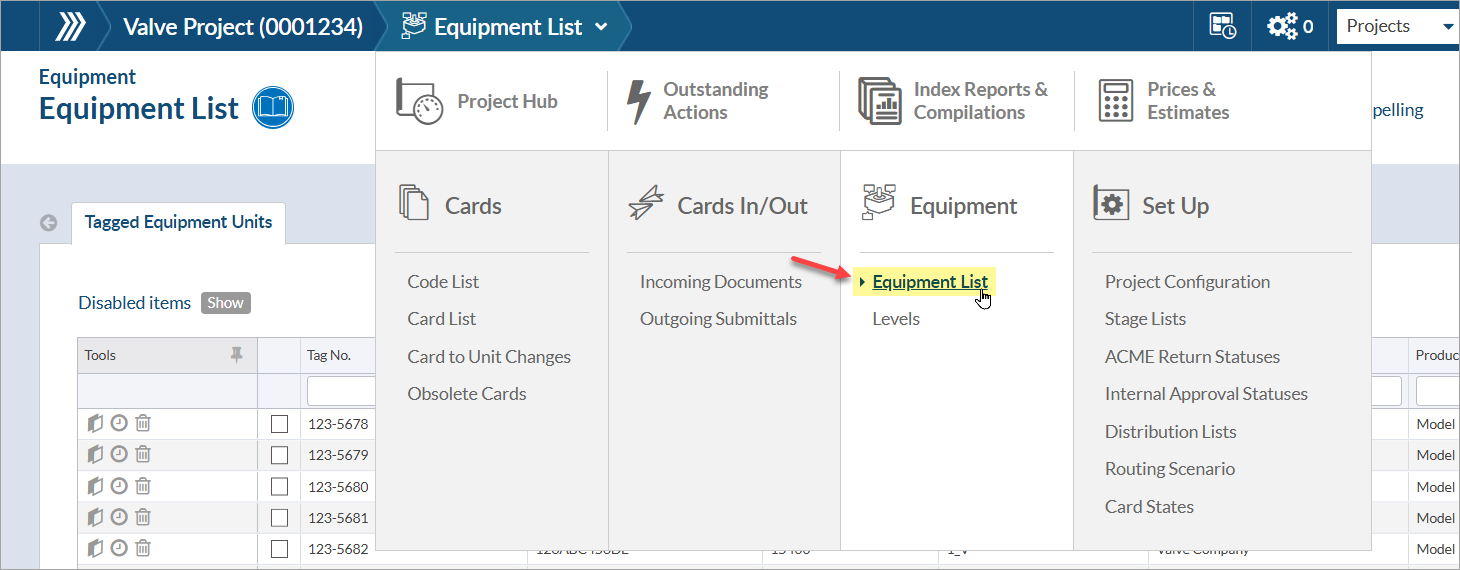Viewport: 1460px width, 570px height.
Task: Click tag number 123-5682 cell
Action: 338,549
